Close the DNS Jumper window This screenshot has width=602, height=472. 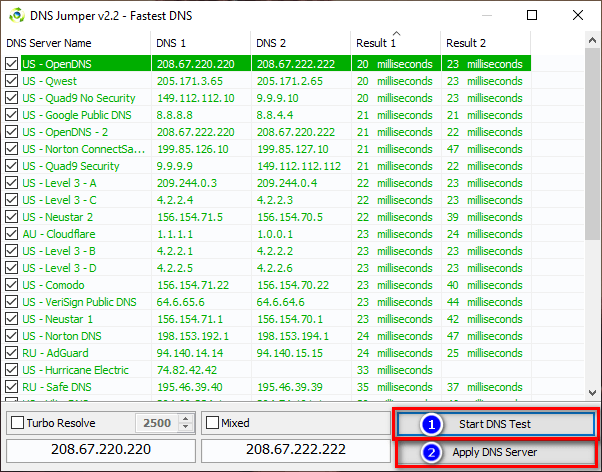point(578,15)
